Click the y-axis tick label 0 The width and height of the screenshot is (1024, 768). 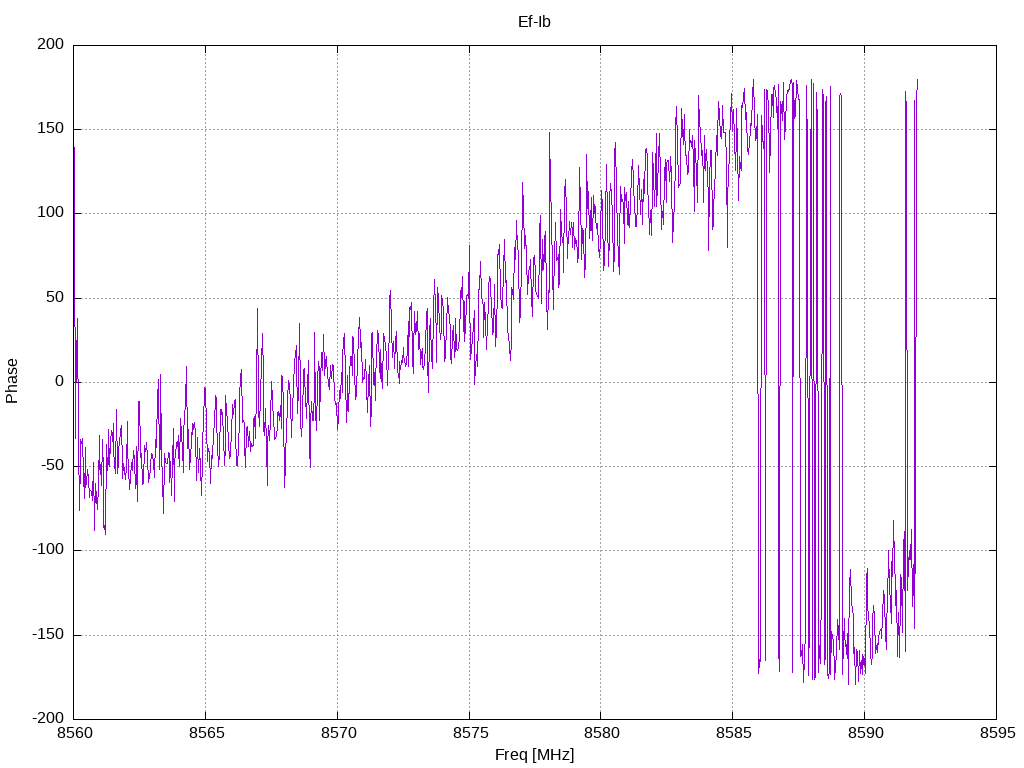tap(59, 381)
